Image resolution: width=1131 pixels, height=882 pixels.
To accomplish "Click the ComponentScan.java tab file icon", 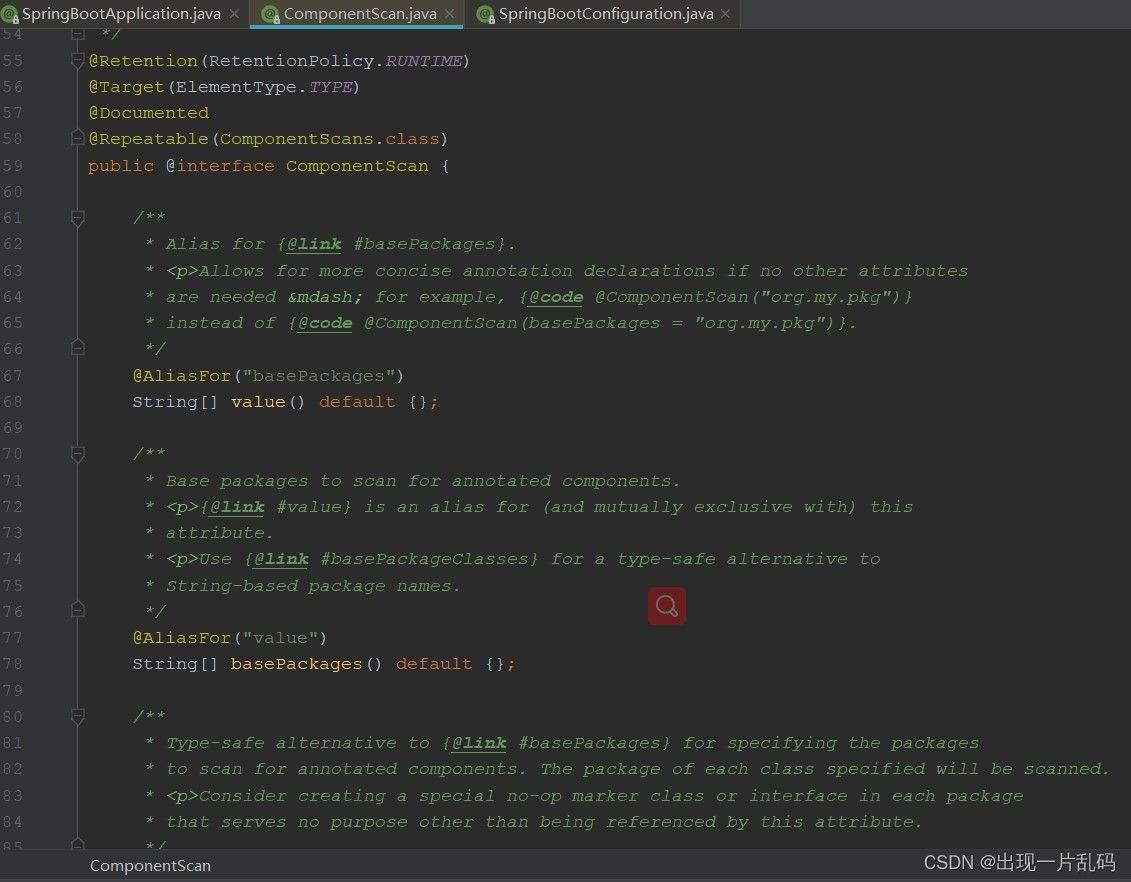I will click(x=270, y=14).
